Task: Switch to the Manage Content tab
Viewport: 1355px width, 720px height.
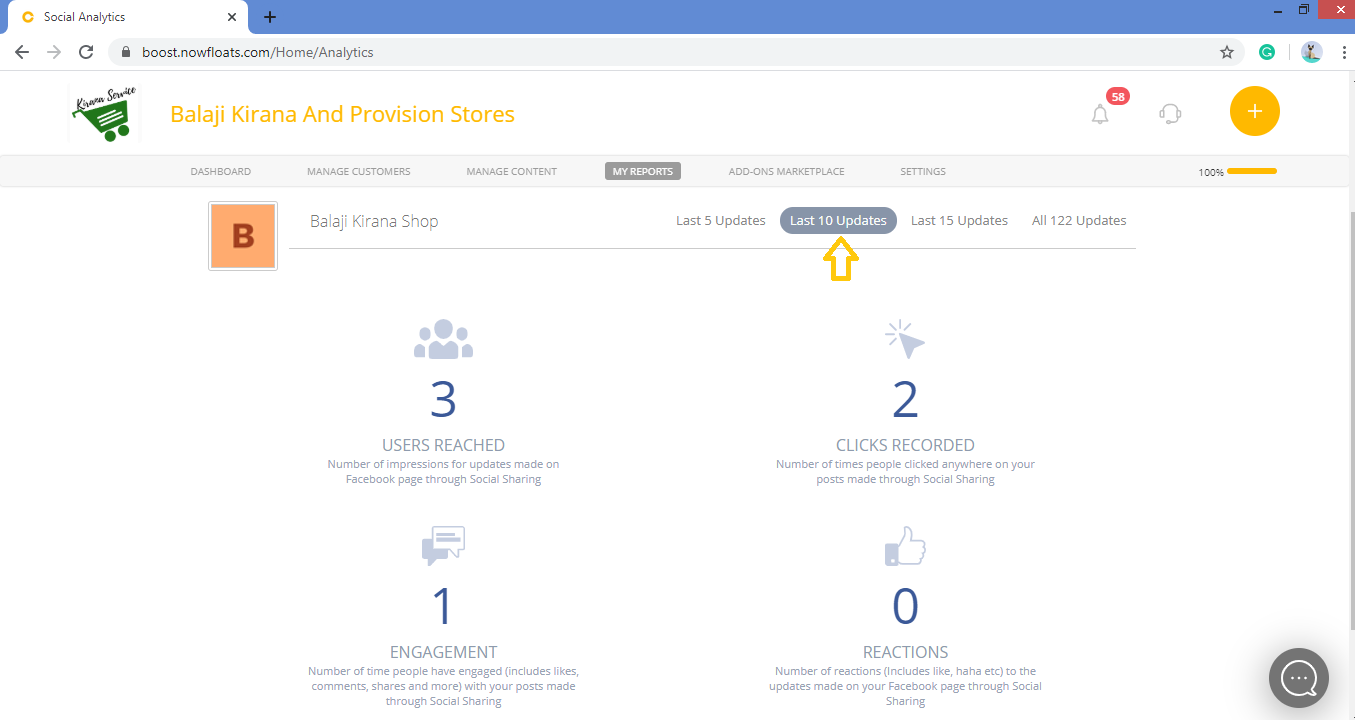Action: (511, 171)
